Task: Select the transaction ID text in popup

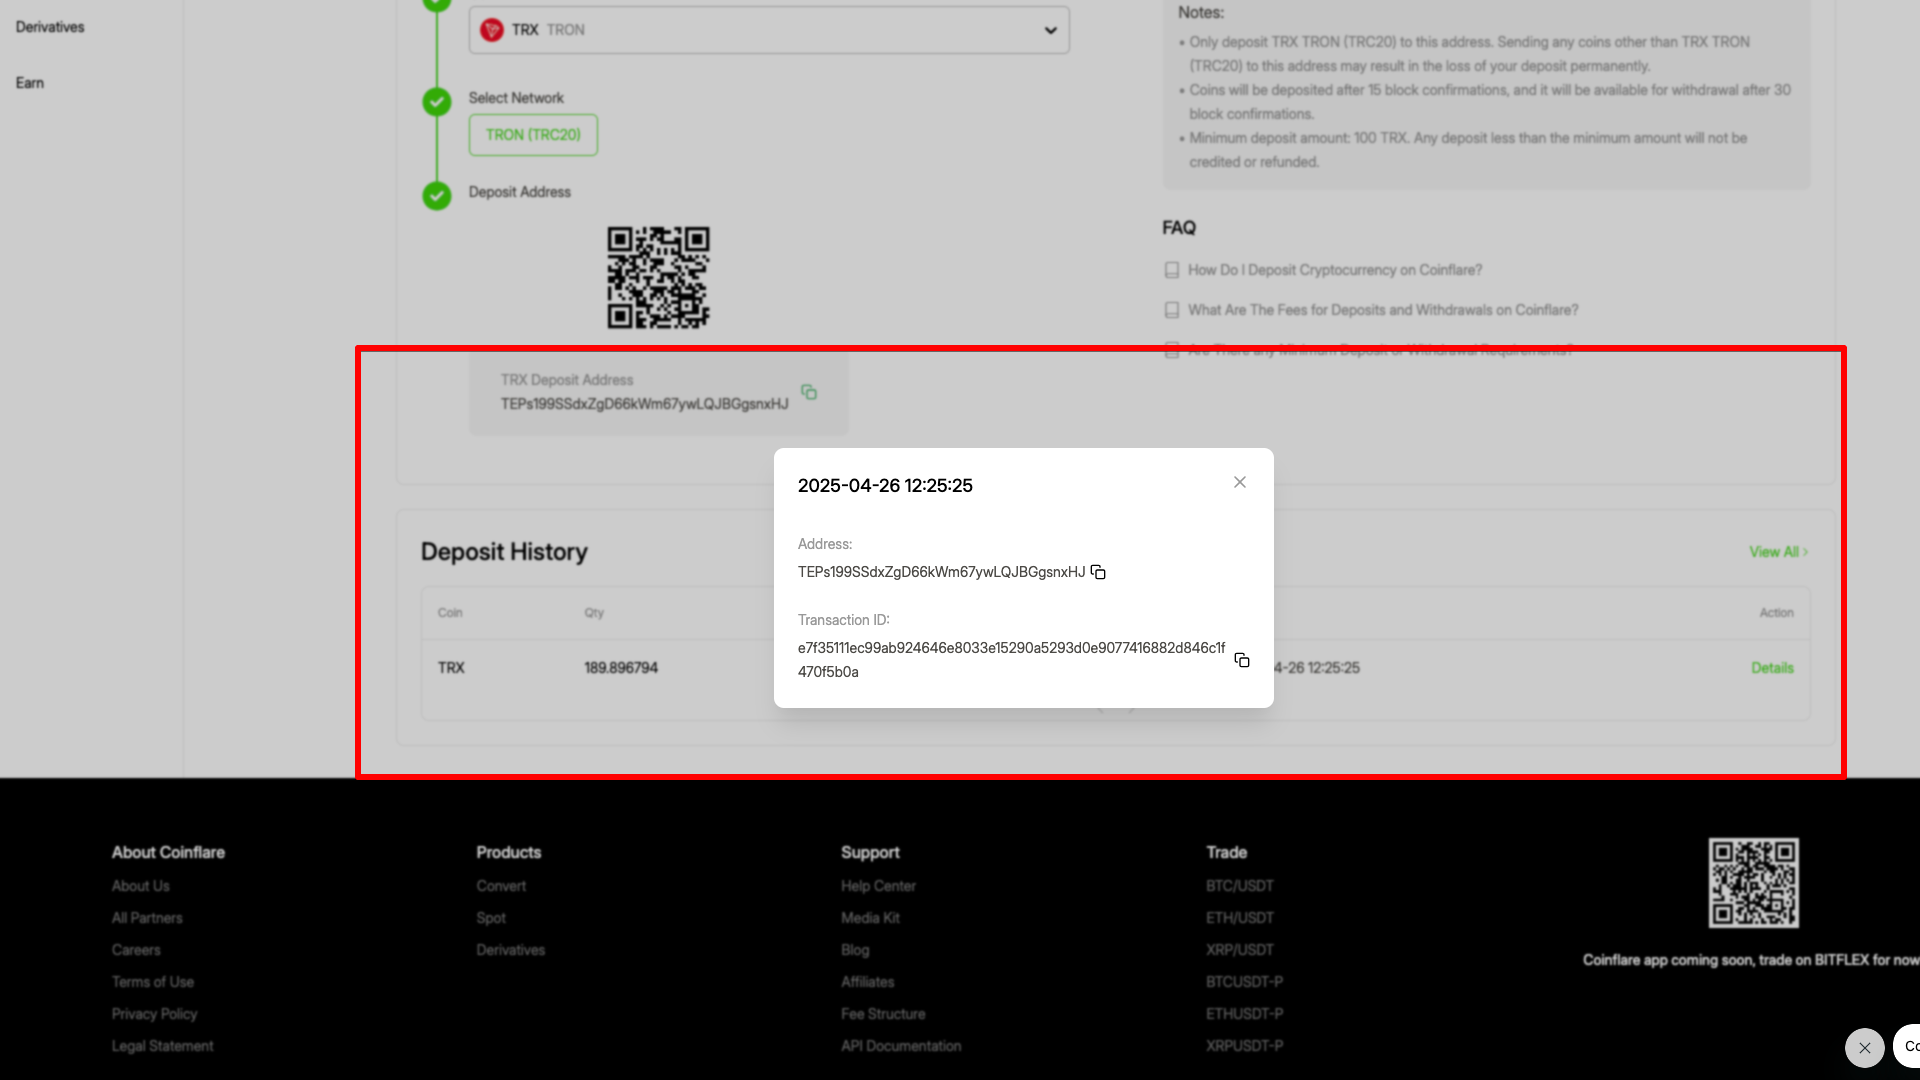Action: pyautogui.click(x=1011, y=660)
